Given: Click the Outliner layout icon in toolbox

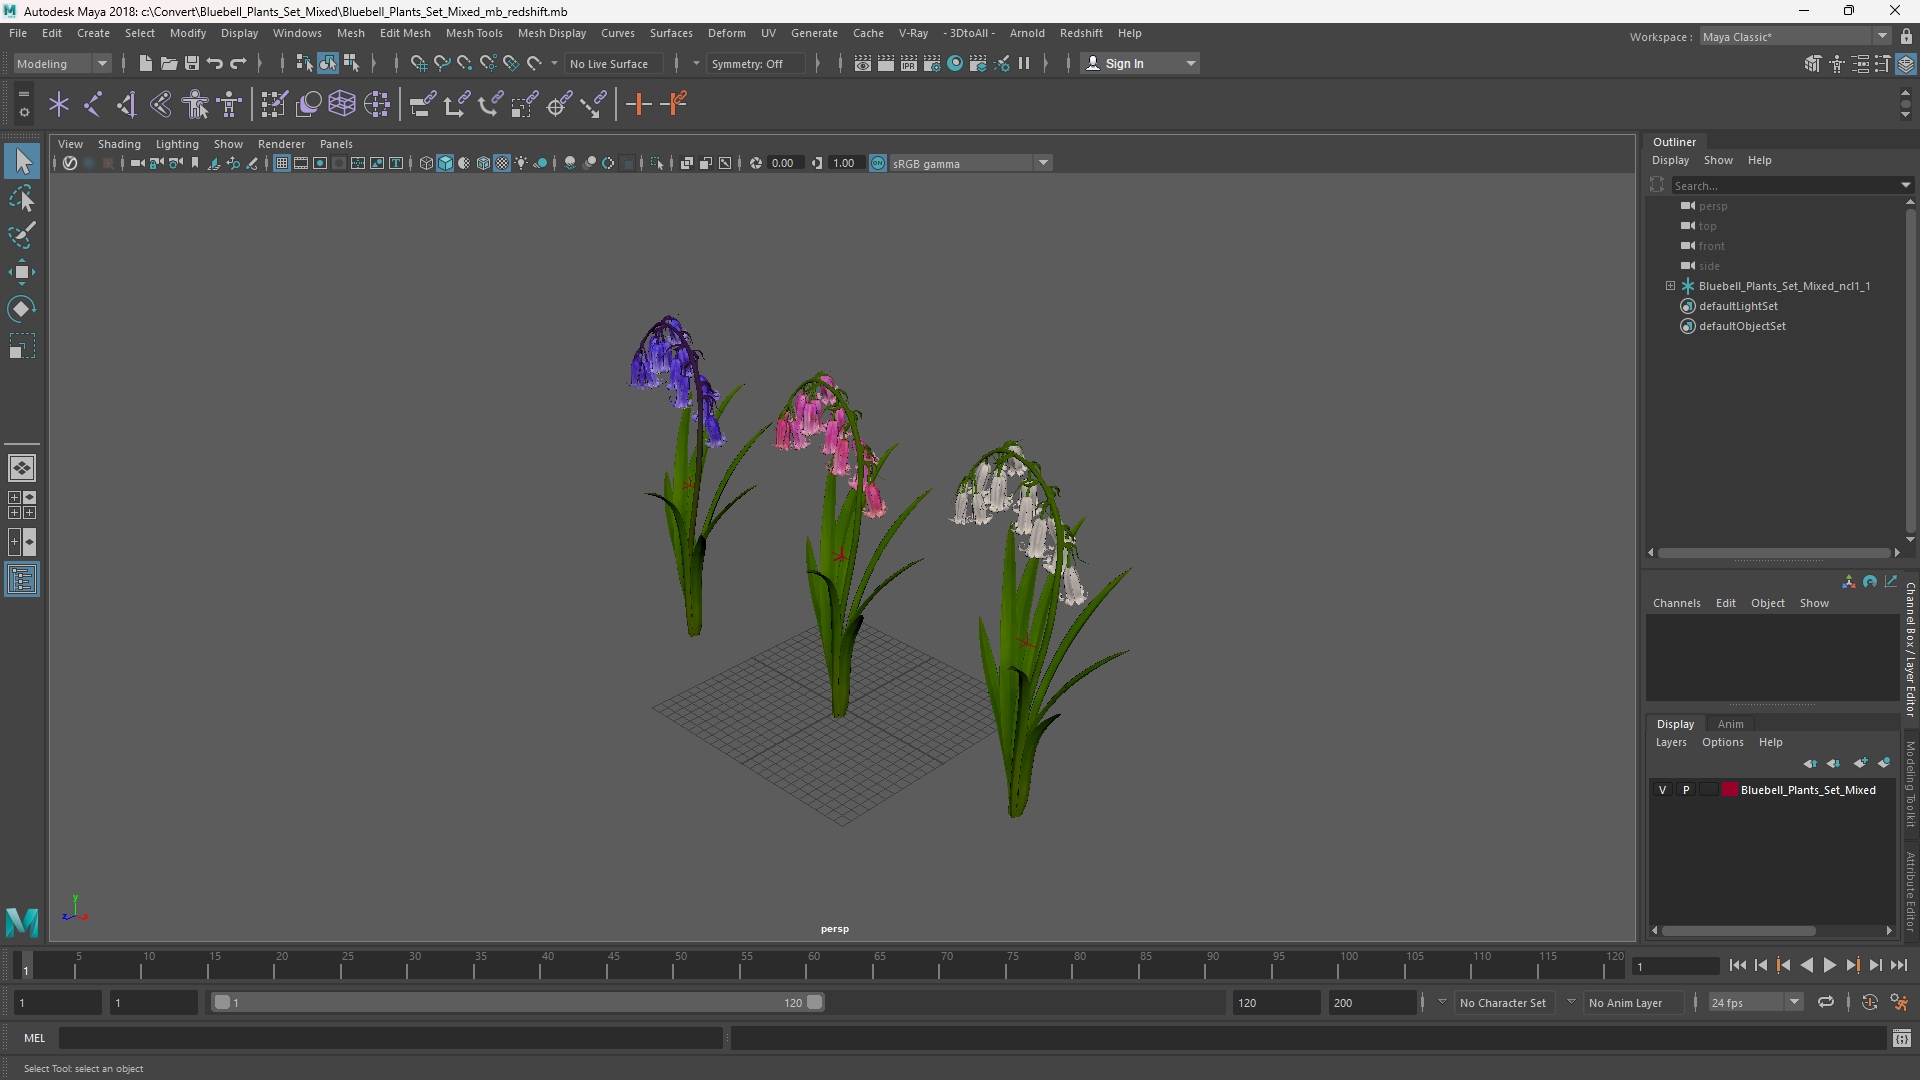Looking at the screenshot, I should (x=22, y=580).
